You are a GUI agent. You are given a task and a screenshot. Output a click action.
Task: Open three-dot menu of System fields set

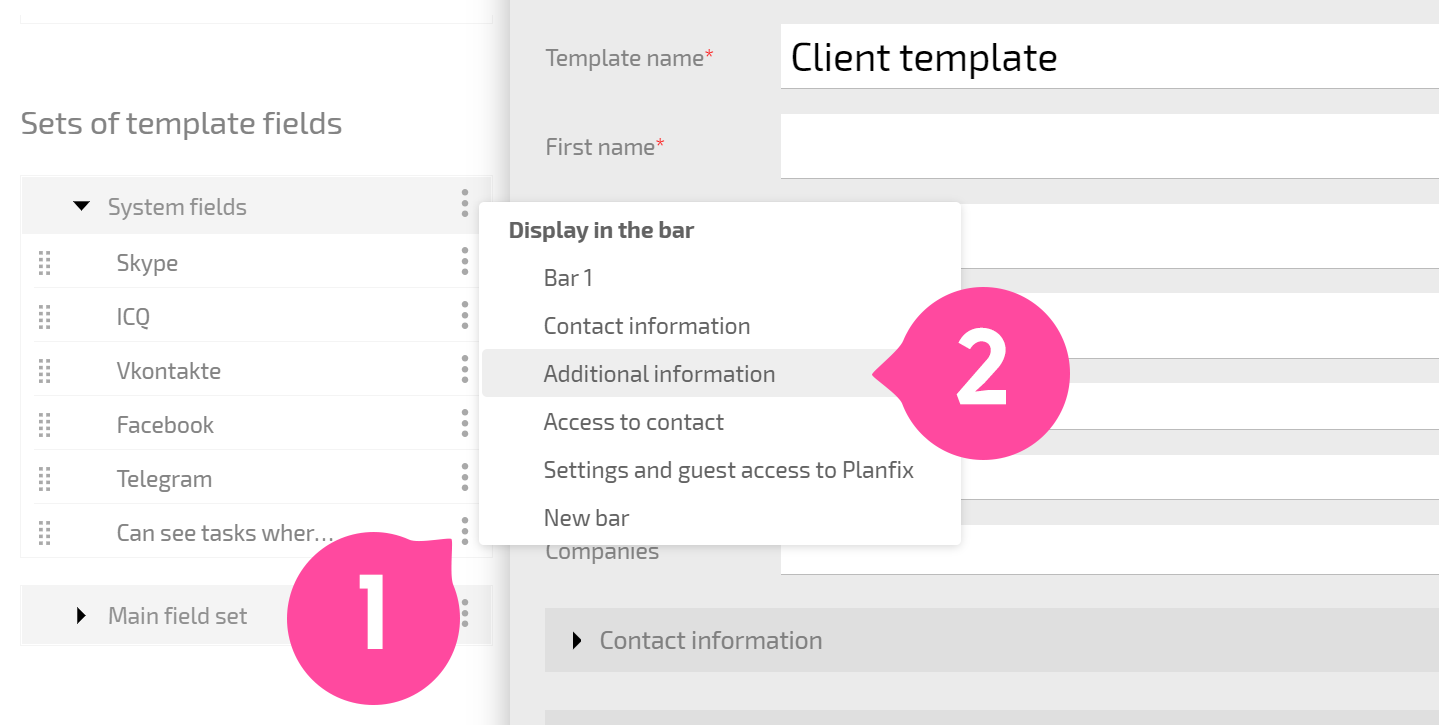click(465, 203)
